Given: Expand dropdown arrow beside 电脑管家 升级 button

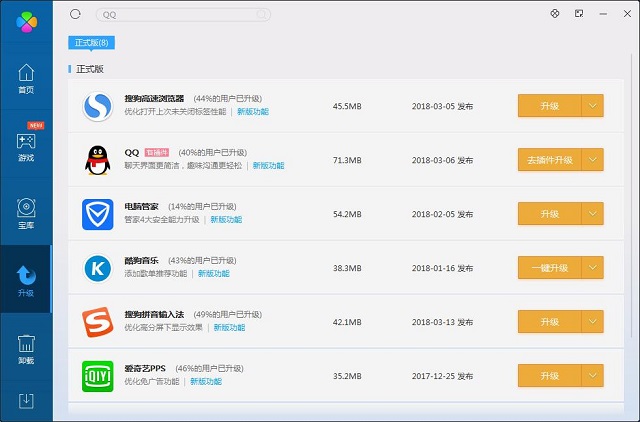Looking at the screenshot, I should pyautogui.click(x=592, y=214).
